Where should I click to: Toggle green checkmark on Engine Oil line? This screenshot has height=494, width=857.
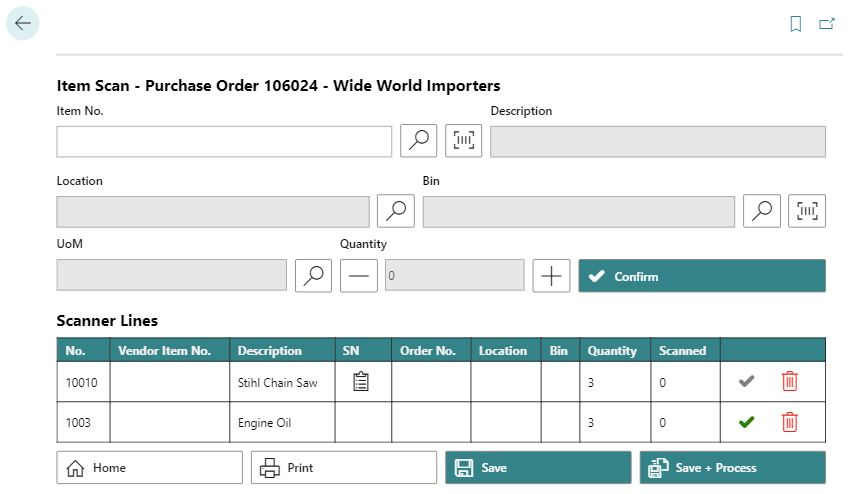tap(746, 422)
